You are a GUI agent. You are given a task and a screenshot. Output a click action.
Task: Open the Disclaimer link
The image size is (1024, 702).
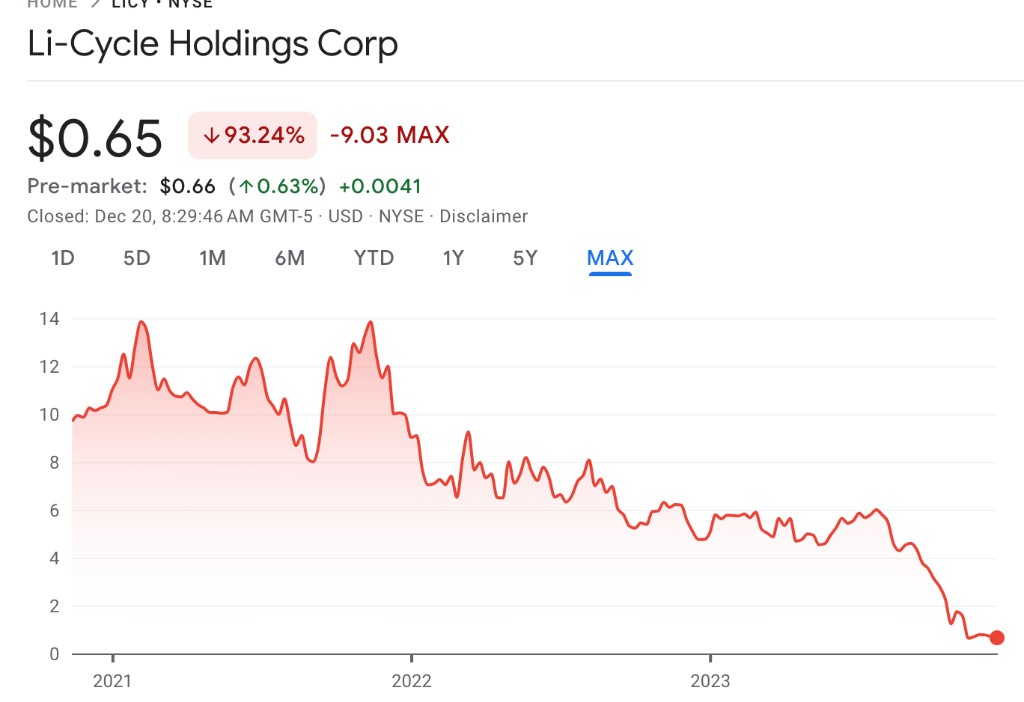(483, 216)
